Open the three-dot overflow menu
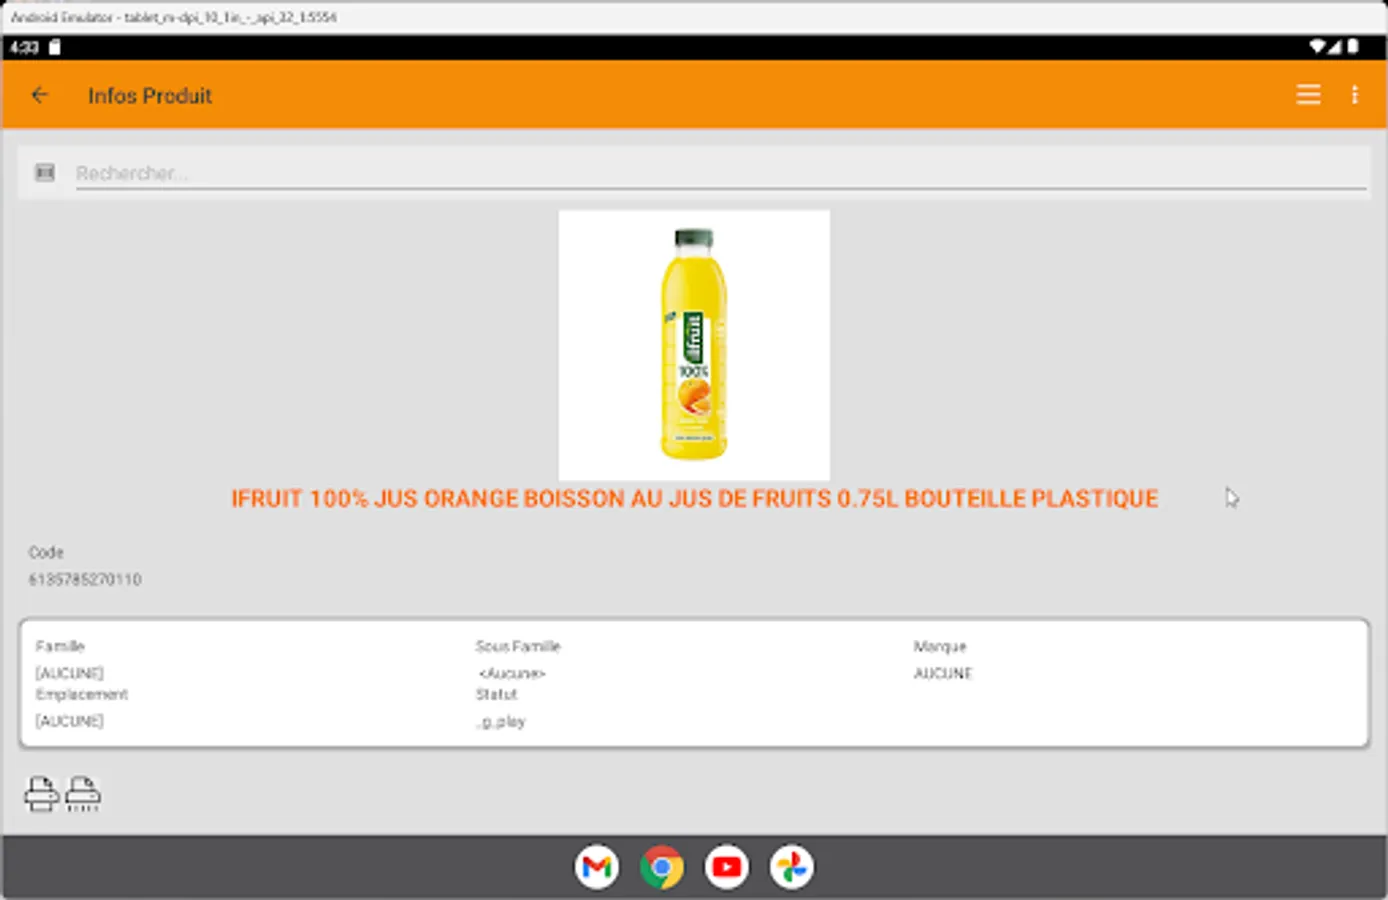 (1355, 95)
